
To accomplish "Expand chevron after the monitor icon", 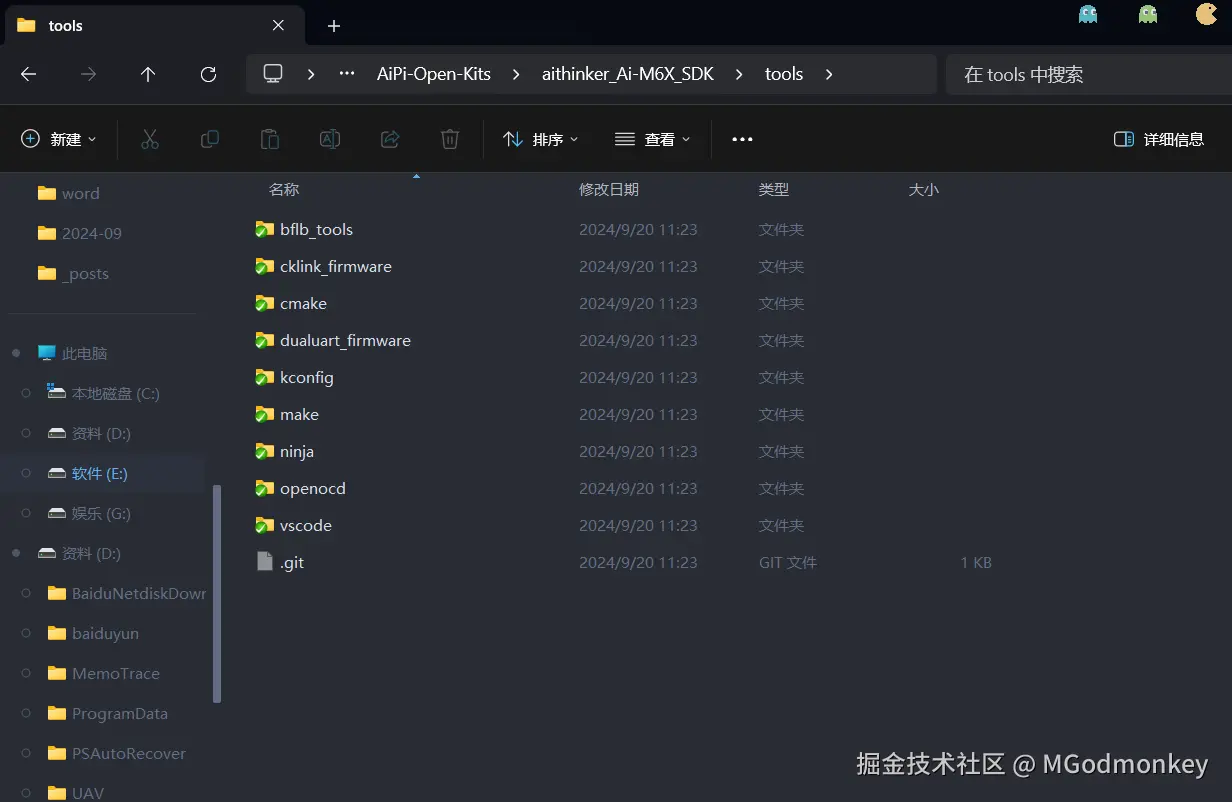I will pos(312,74).
